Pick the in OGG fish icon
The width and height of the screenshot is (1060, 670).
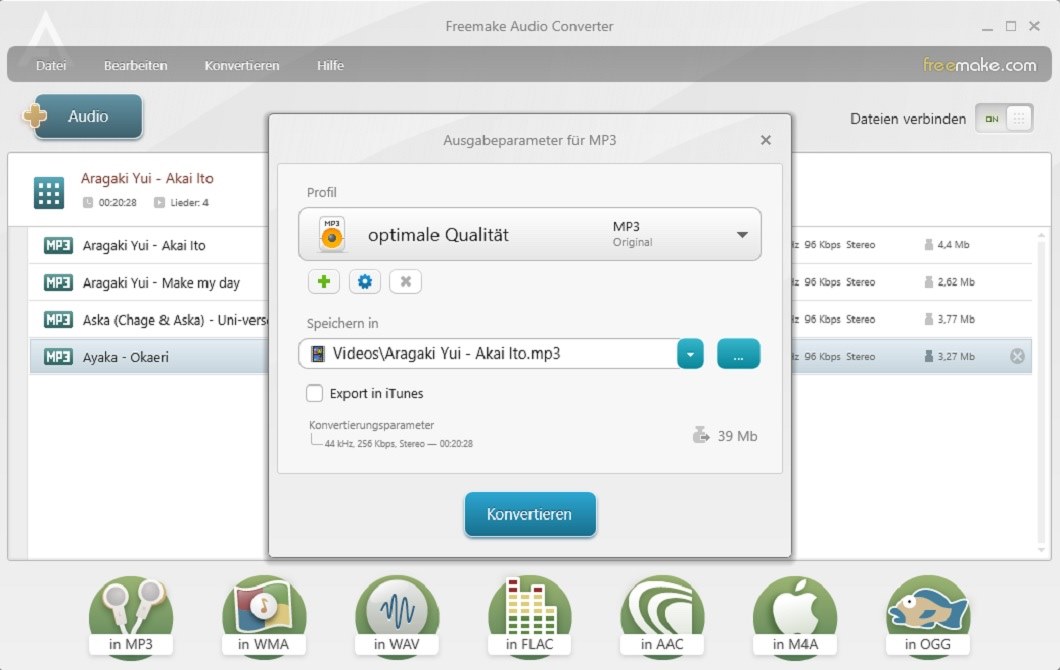pos(928,616)
